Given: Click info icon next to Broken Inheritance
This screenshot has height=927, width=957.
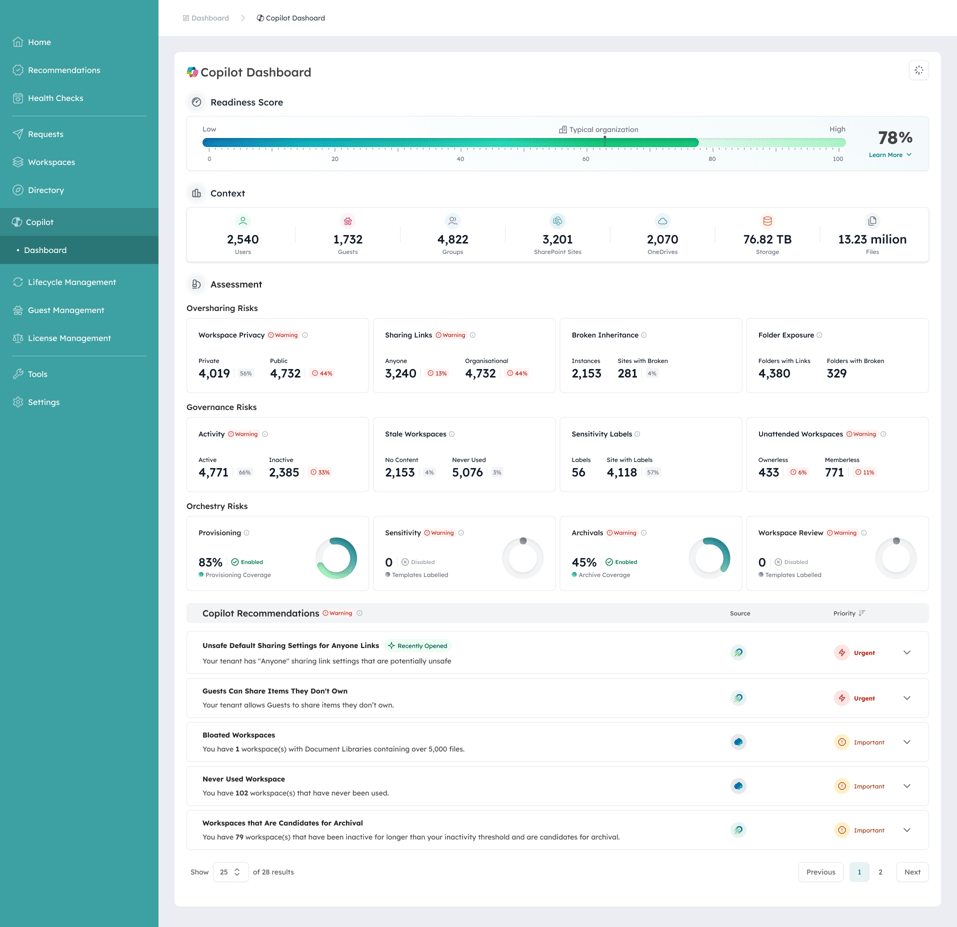Looking at the screenshot, I should coord(644,335).
